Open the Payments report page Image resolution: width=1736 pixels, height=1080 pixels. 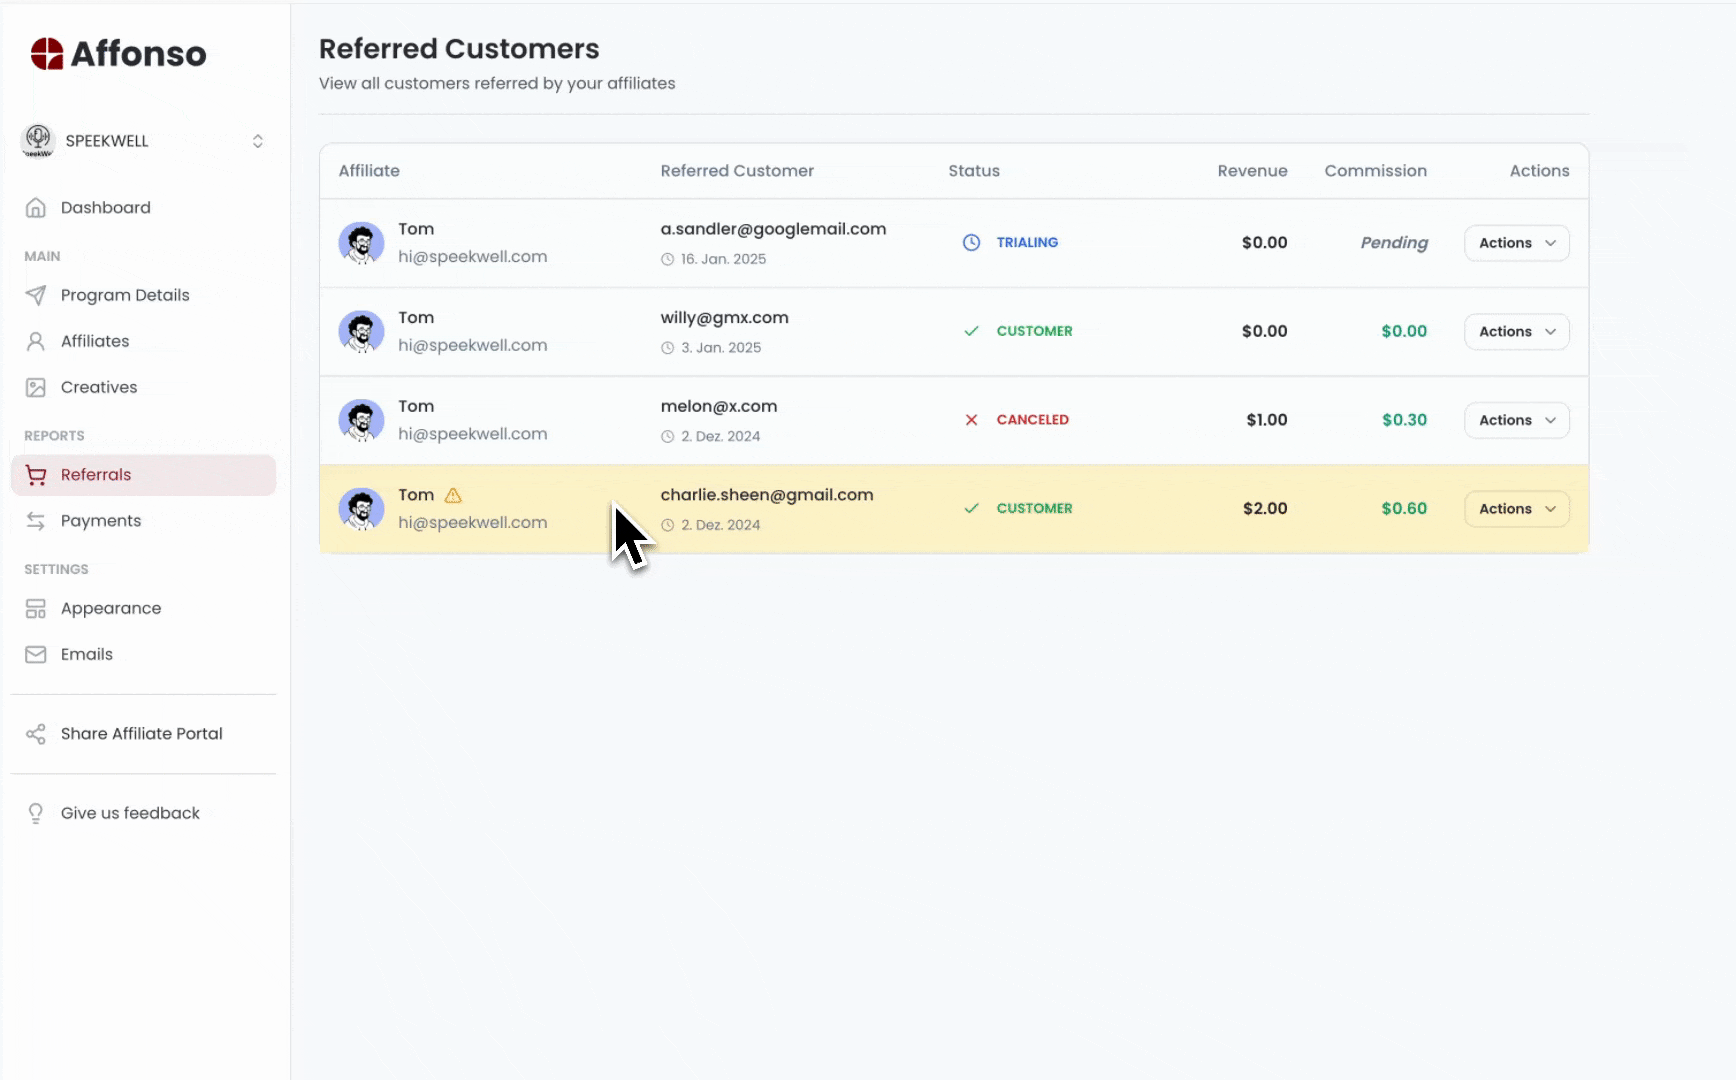click(x=99, y=520)
